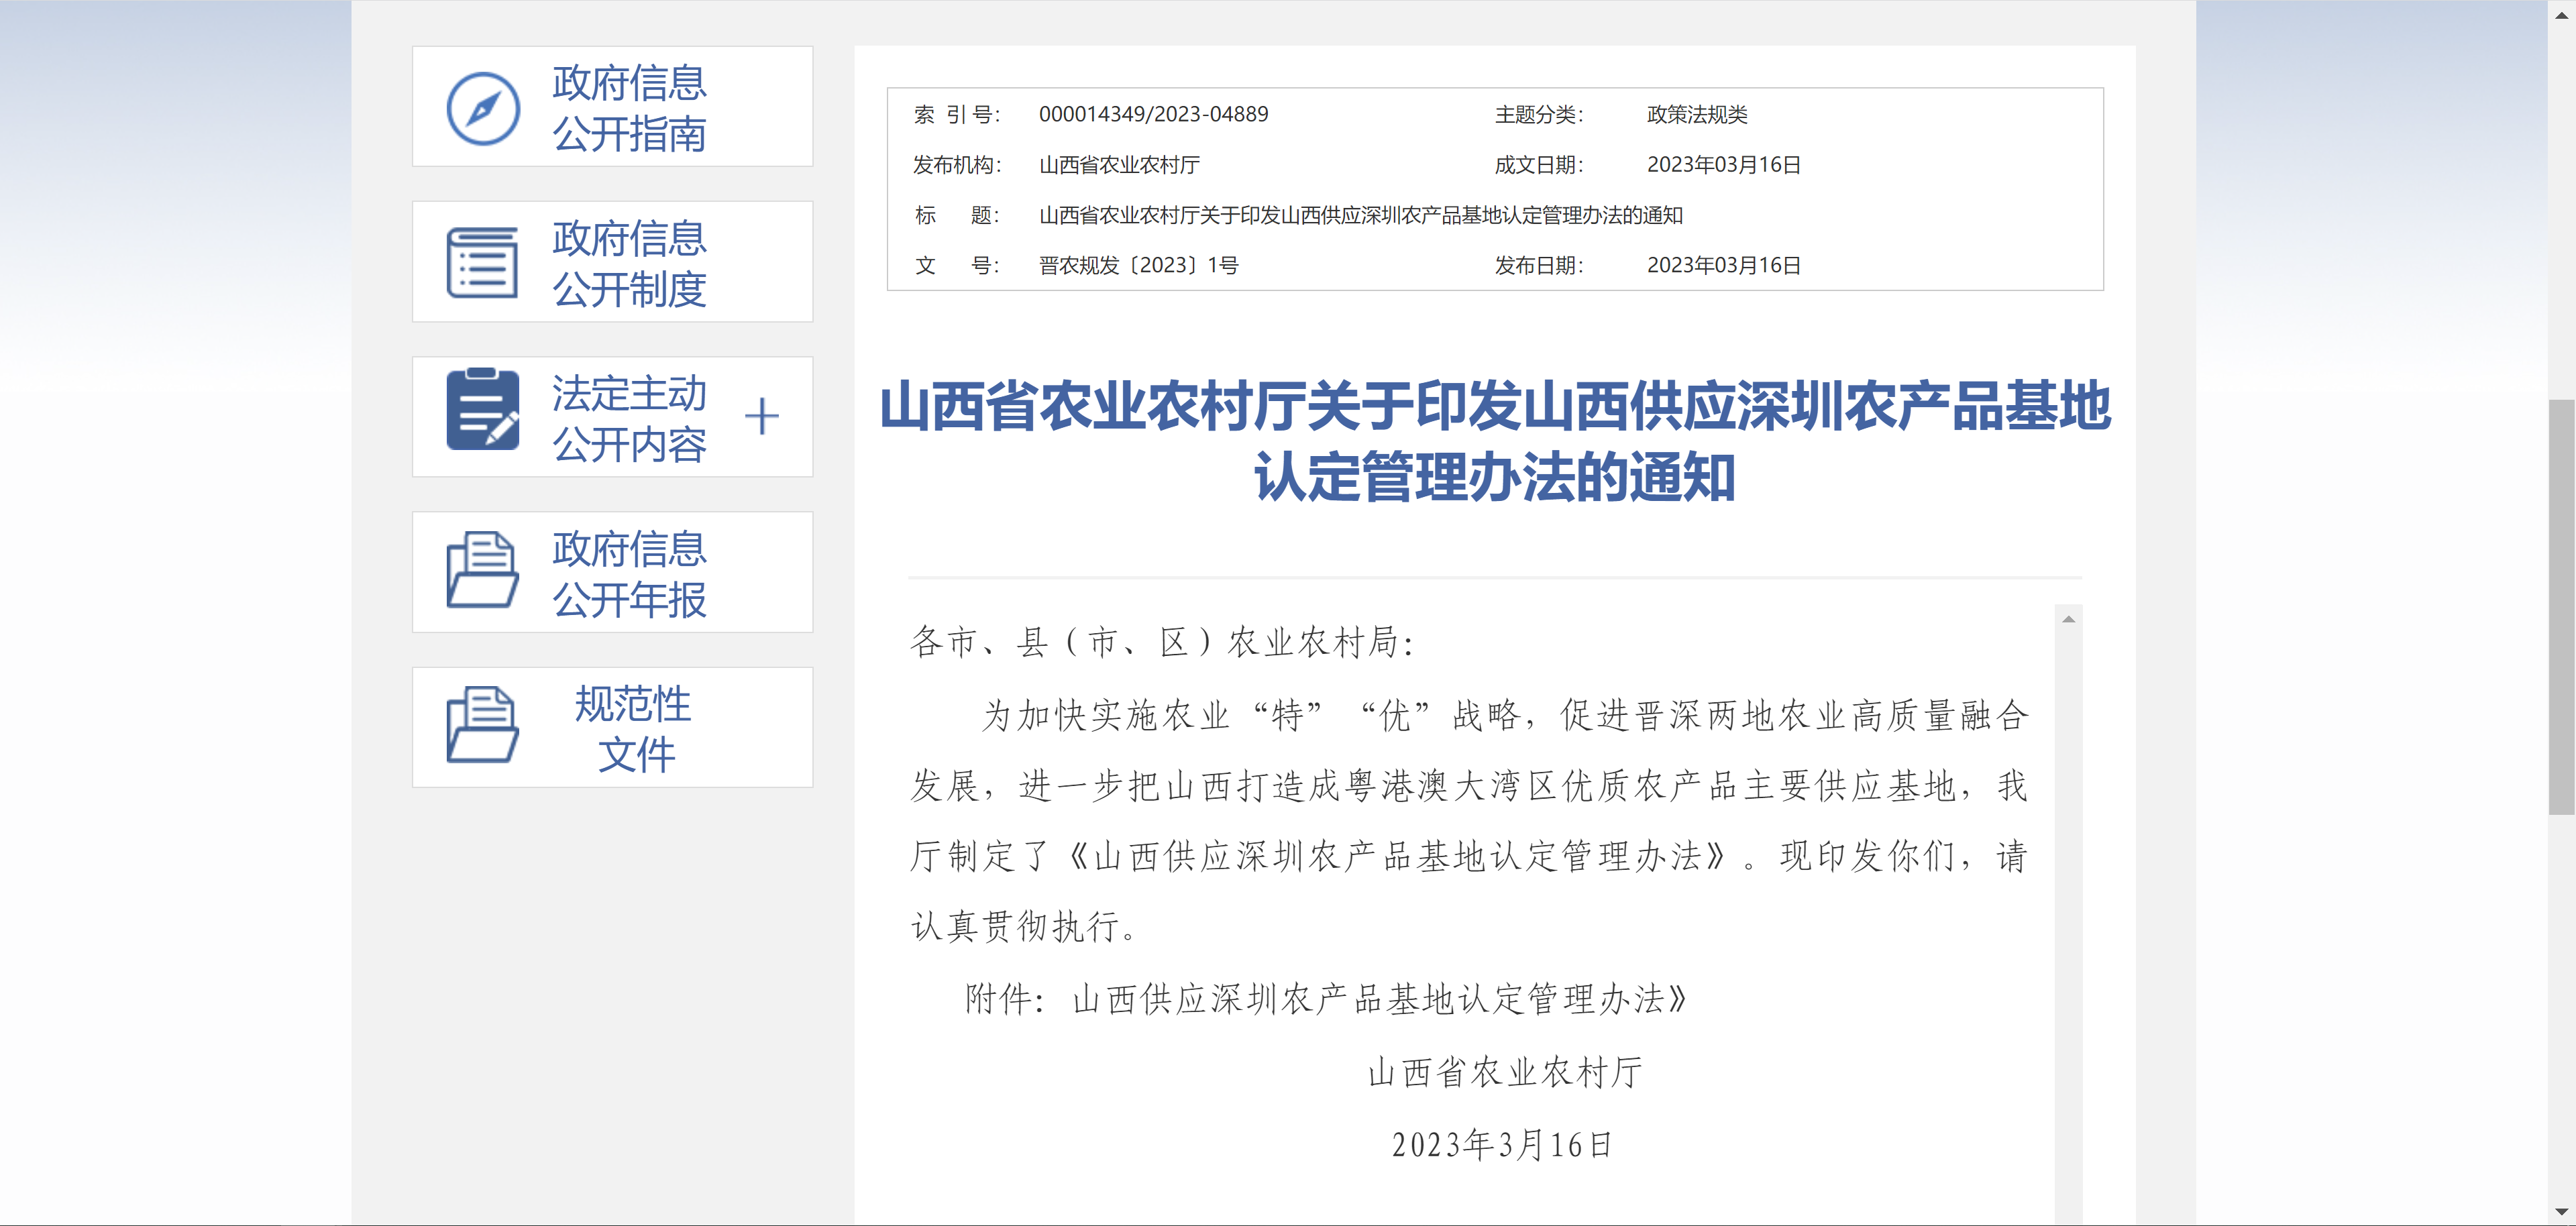
Task: Click 标题 field value in info table
Action: 1360,216
